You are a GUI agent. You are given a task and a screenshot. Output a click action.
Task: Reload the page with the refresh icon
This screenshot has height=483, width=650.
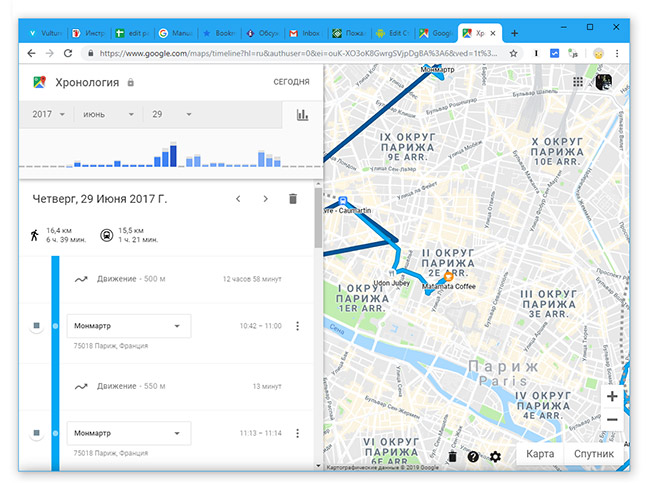click(68, 53)
